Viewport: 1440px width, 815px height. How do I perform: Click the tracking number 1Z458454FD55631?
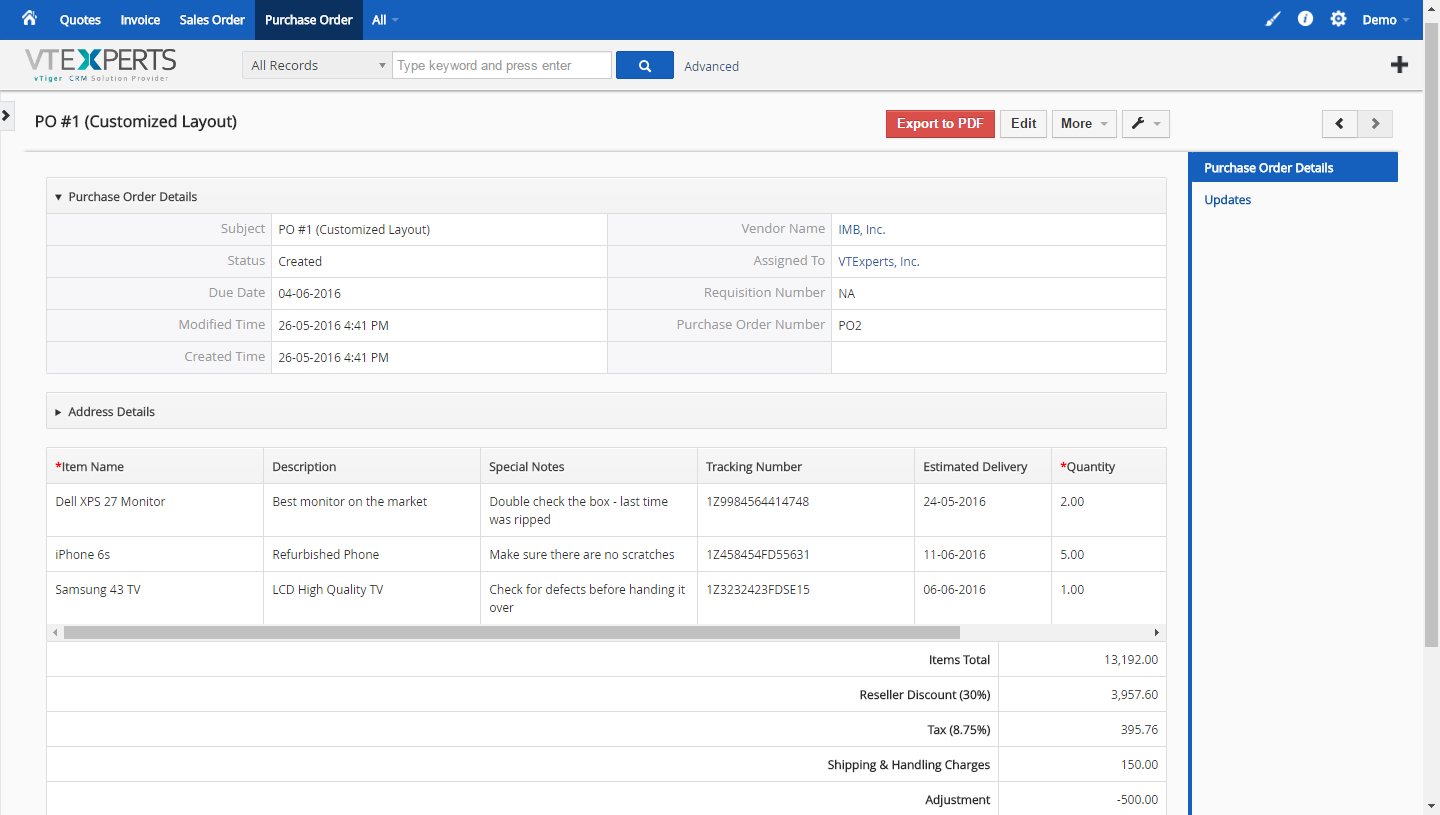tap(758, 555)
